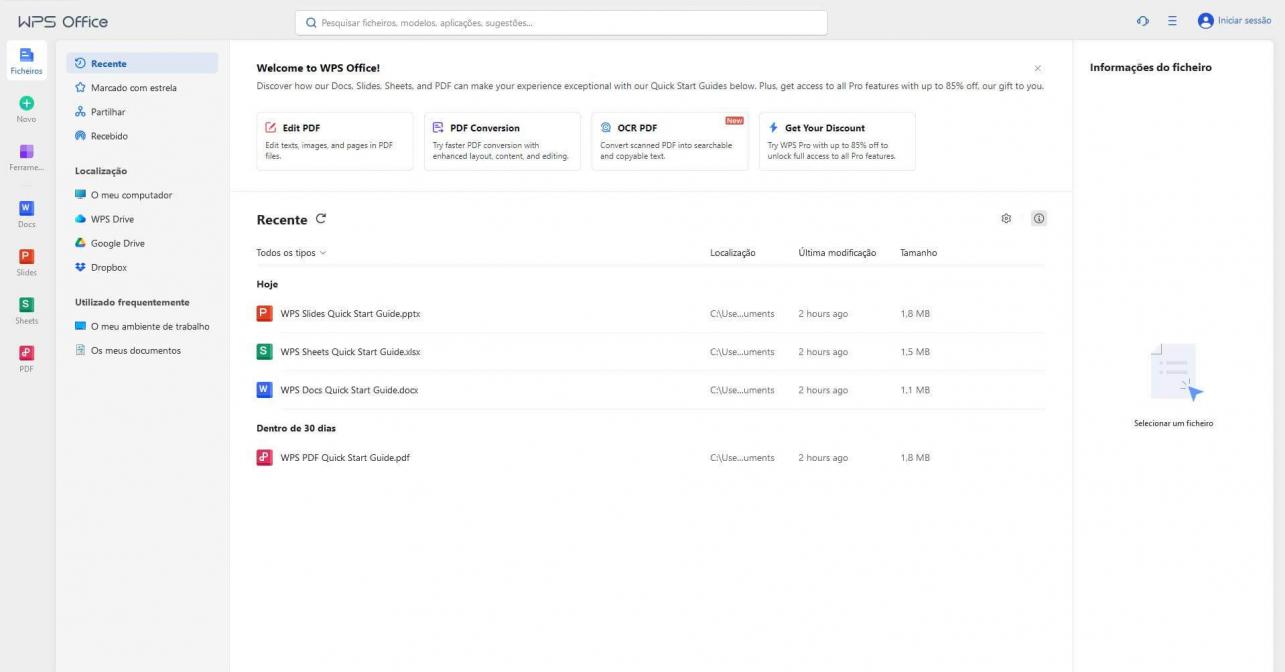
Task: Expand the Todos os tipos filter
Action: tap(291, 253)
